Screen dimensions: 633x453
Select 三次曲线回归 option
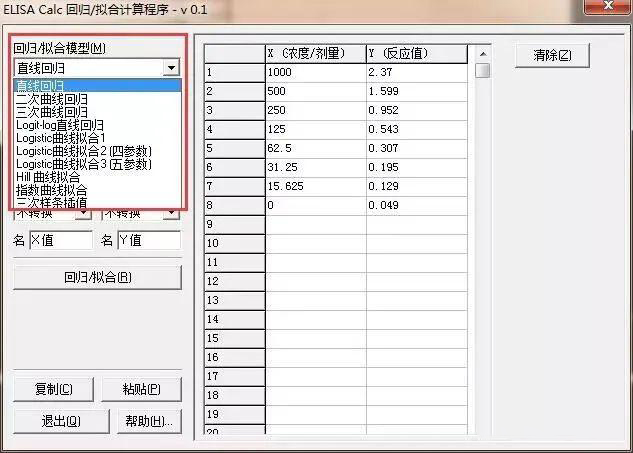click(98, 112)
